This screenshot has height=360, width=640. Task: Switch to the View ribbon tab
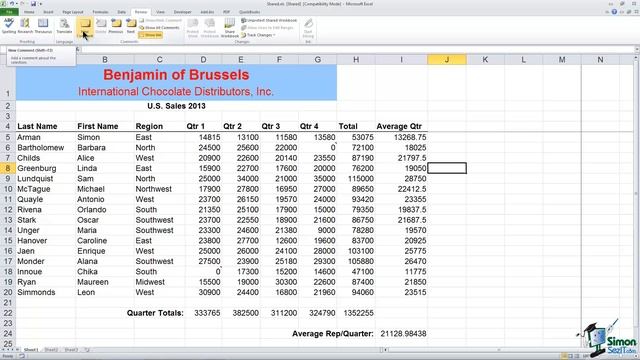(161, 12)
